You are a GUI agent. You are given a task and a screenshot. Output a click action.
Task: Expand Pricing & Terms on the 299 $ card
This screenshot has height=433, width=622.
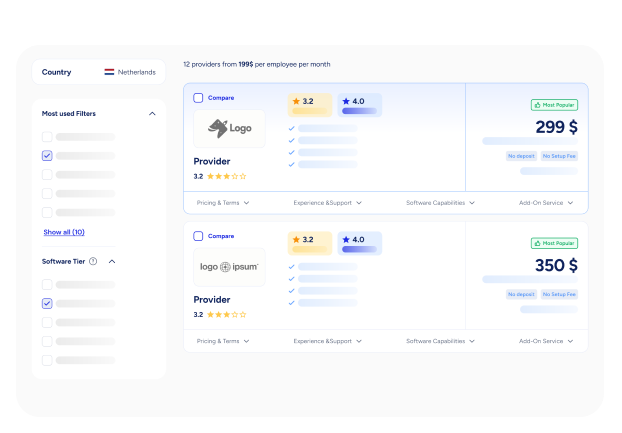pyautogui.click(x=223, y=203)
